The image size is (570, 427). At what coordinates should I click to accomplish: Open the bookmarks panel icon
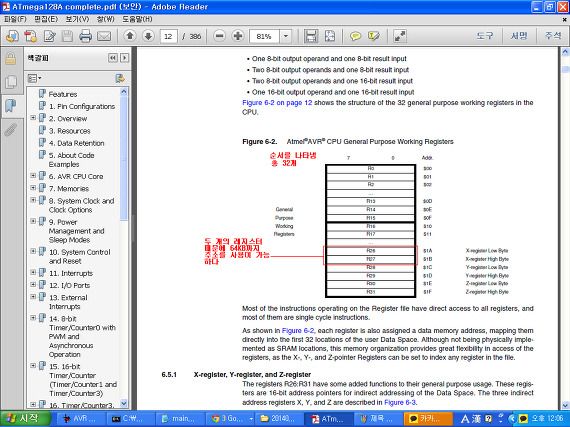coord(11,105)
